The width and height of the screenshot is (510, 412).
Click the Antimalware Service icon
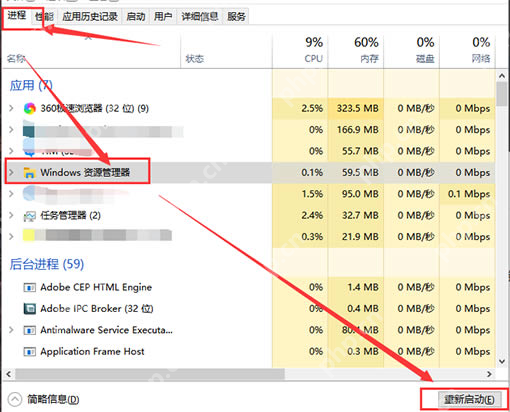click(x=29, y=330)
